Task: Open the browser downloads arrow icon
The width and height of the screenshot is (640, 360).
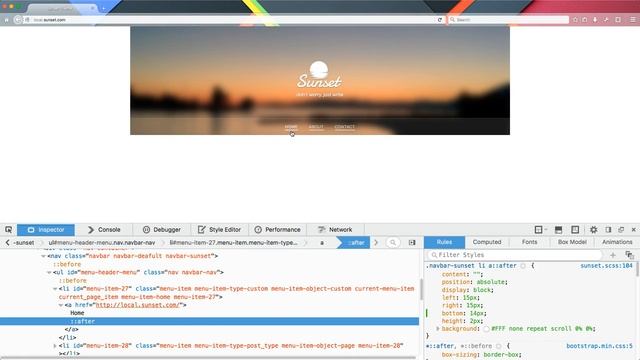Action: click(x=595, y=20)
